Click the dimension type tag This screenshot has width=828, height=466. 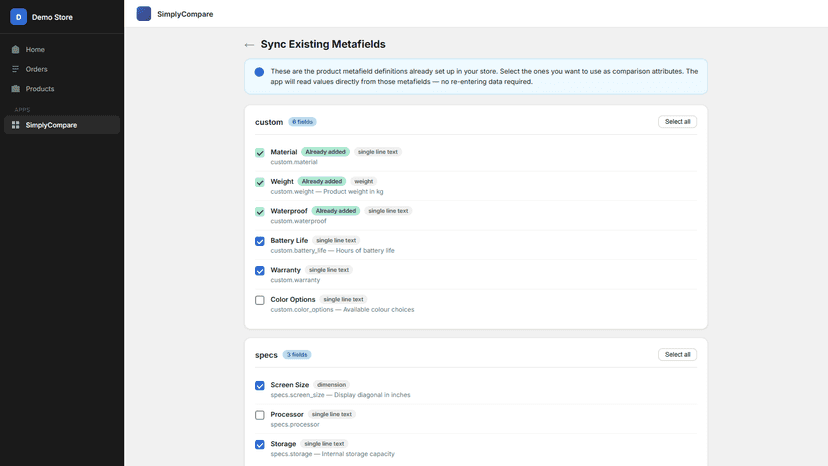point(332,385)
